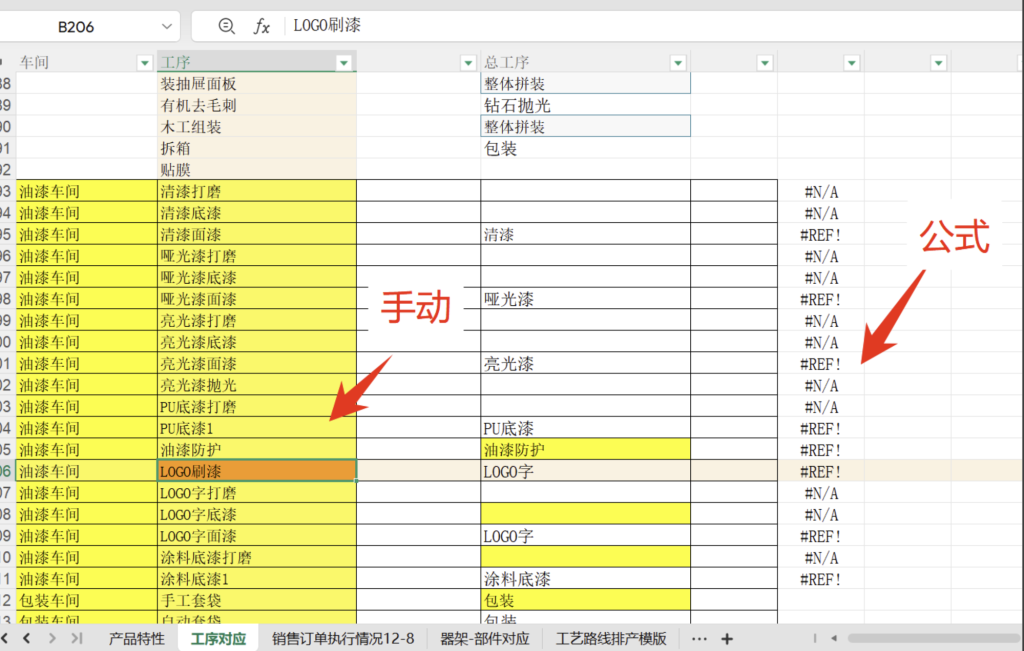Select the 包装 cell in the 拆箱 row

point(585,148)
